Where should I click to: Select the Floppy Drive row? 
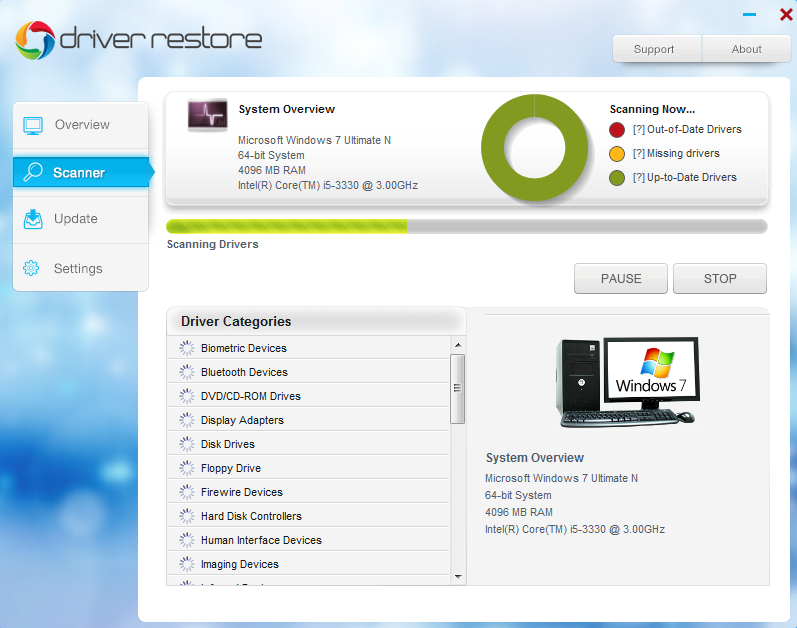(x=308, y=467)
